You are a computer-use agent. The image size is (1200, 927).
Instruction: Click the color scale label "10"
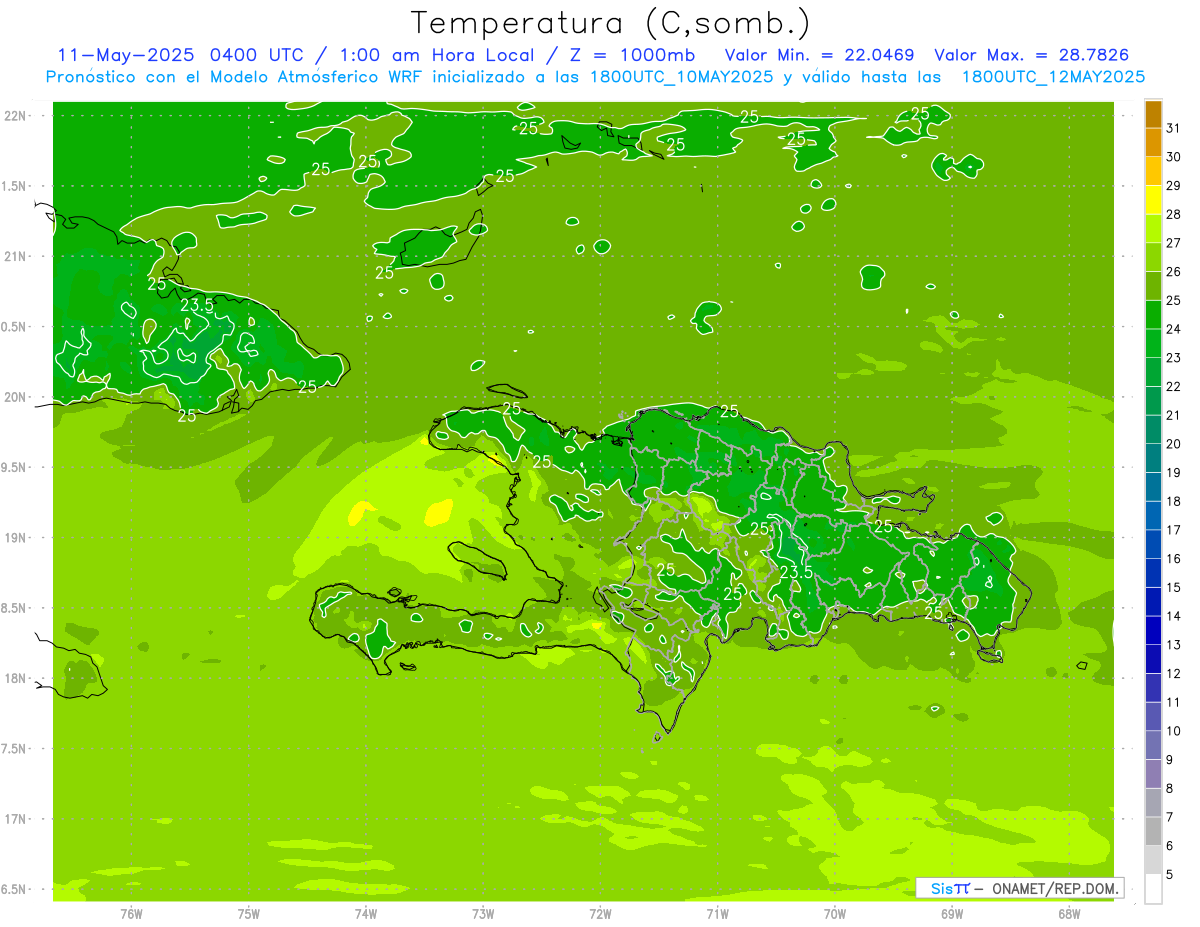1174,731
